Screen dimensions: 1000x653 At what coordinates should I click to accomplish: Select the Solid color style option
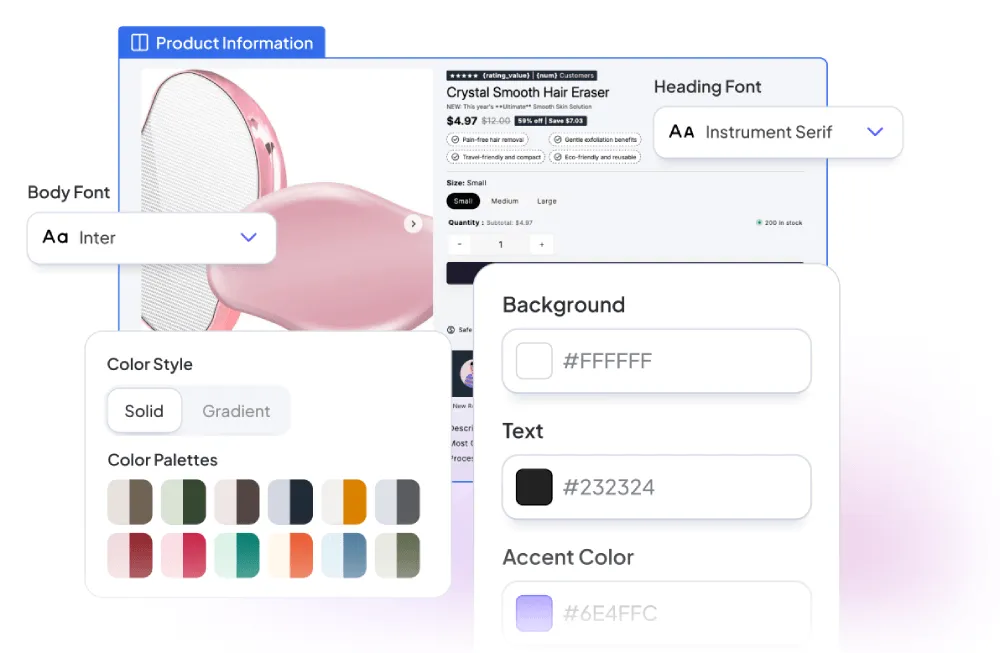(x=144, y=411)
